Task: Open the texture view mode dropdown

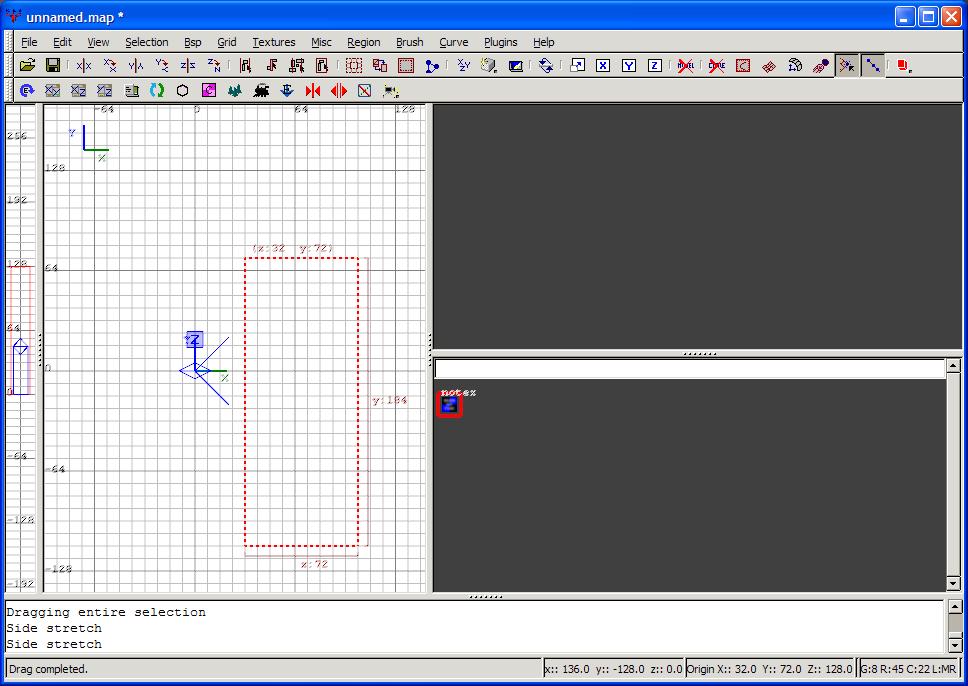Action: coord(490,65)
